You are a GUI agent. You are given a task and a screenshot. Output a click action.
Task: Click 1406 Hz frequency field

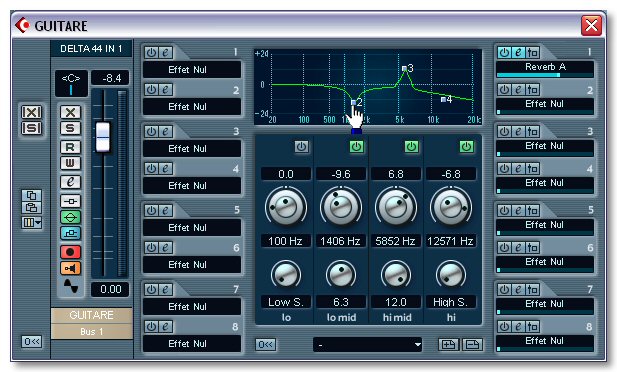[x=341, y=241]
